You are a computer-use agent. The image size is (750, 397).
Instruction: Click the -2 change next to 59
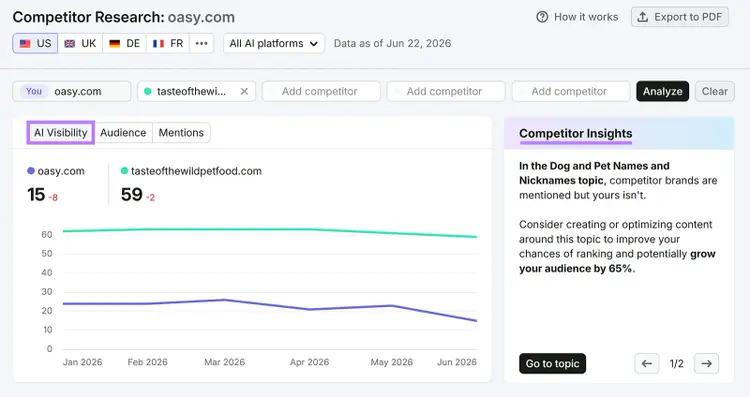150,198
